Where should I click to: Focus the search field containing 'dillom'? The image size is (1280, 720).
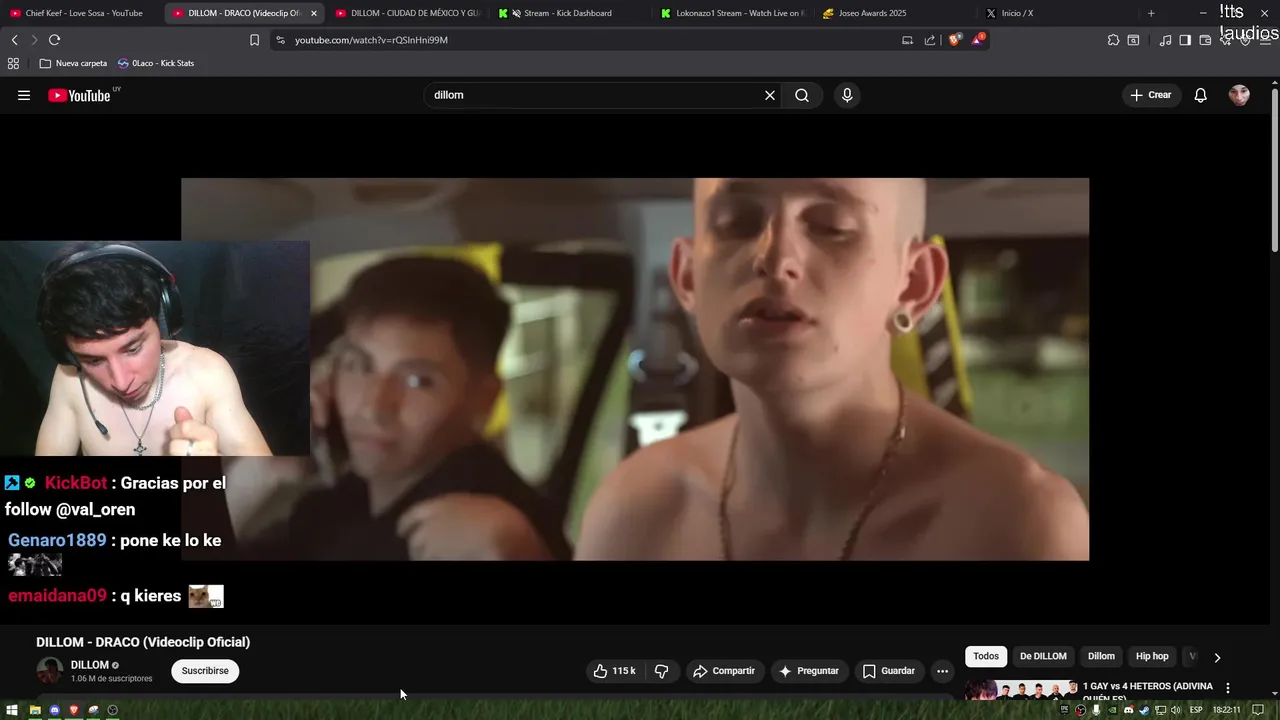click(595, 95)
